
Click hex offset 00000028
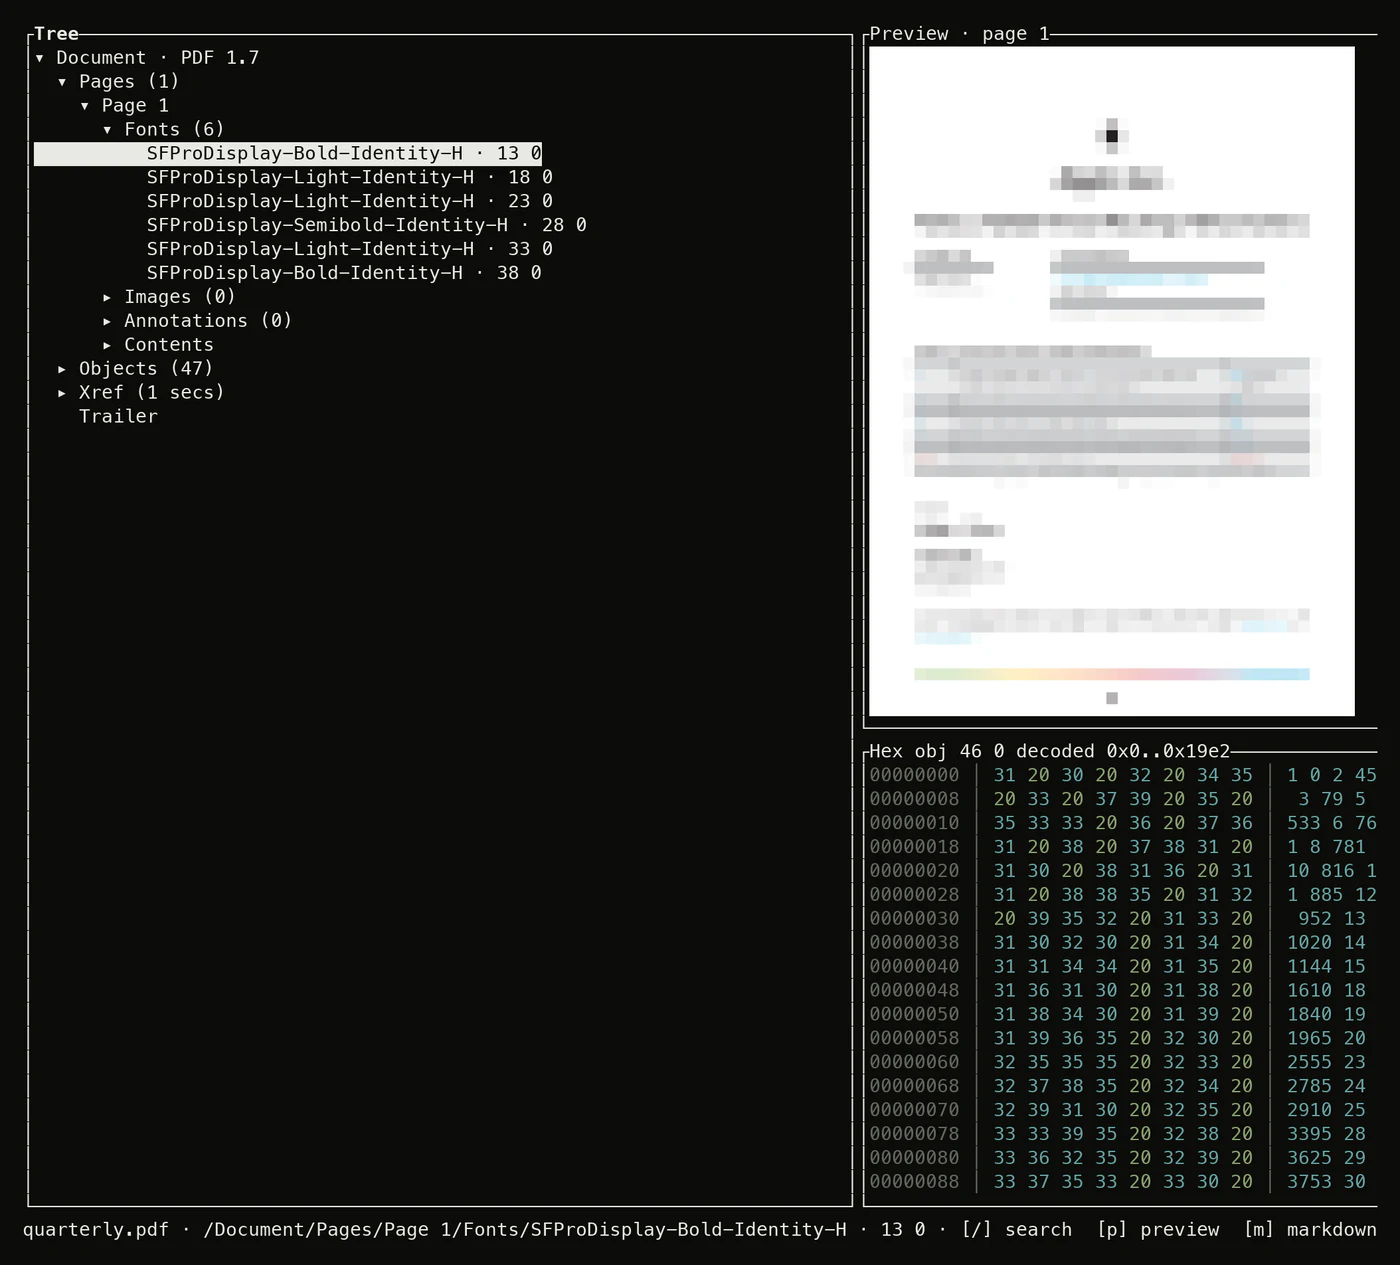point(914,895)
